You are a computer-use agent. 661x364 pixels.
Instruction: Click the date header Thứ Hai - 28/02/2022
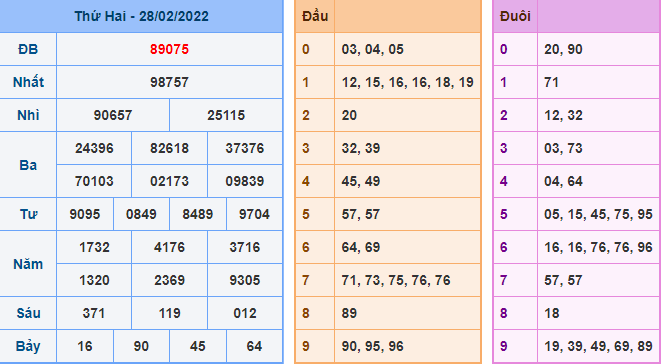coord(141,16)
